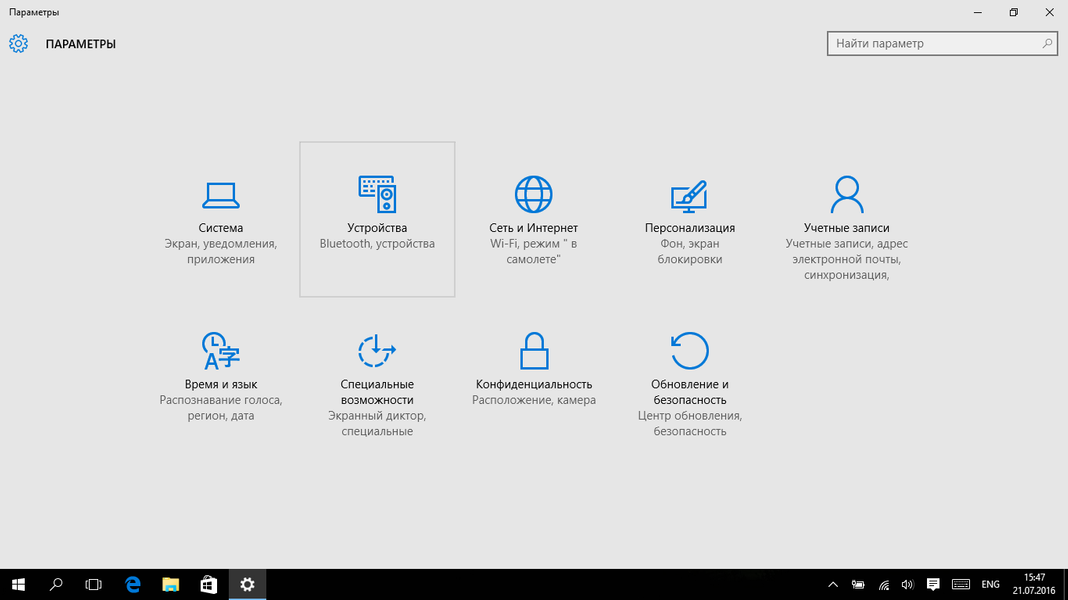The height and width of the screenshot is (600, 1068).
Task: Open the Action Center notifications icon
Action: (933, 584)
